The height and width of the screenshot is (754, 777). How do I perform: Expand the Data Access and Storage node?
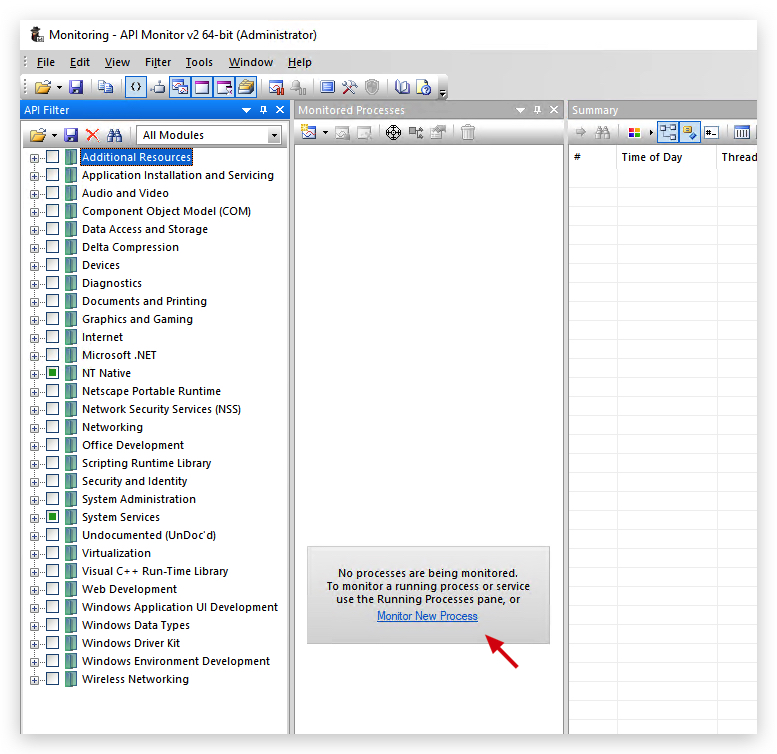34,230
